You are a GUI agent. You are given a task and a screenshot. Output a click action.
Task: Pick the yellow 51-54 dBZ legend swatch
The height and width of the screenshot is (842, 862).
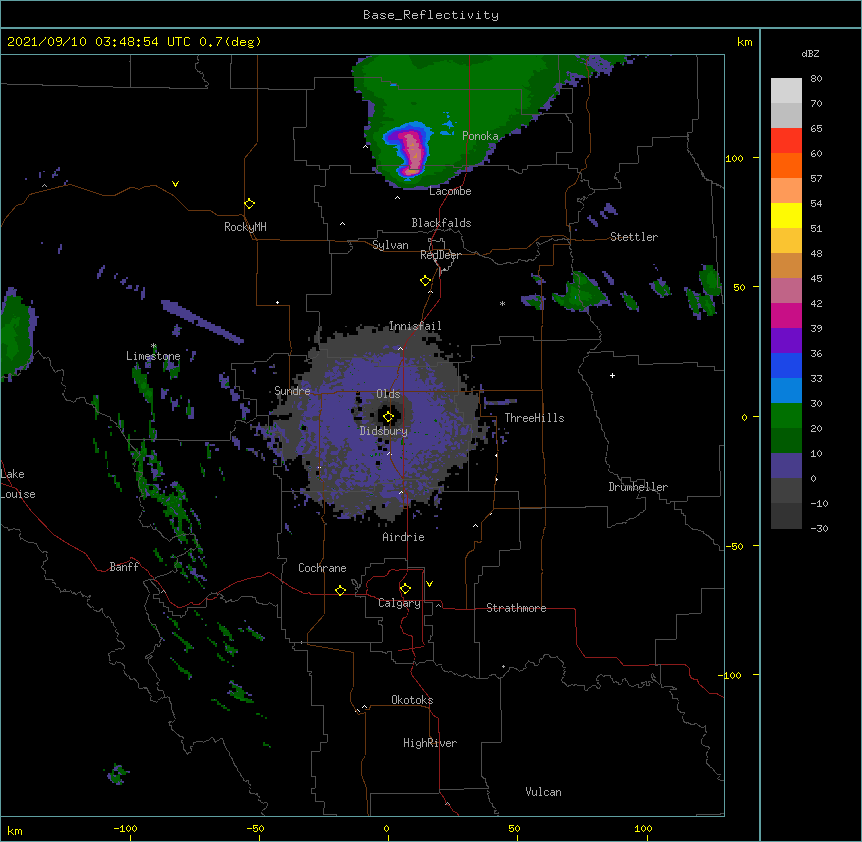[x=786, y=215]
